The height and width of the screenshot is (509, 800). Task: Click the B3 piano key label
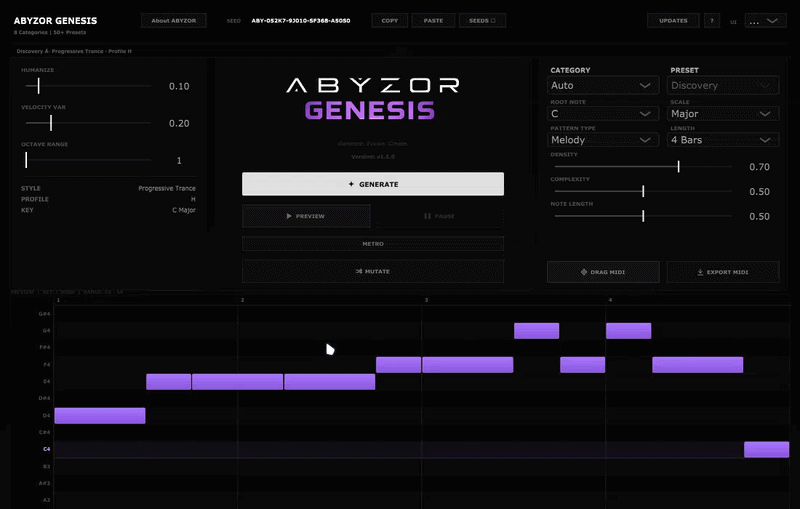click(46, 466)
